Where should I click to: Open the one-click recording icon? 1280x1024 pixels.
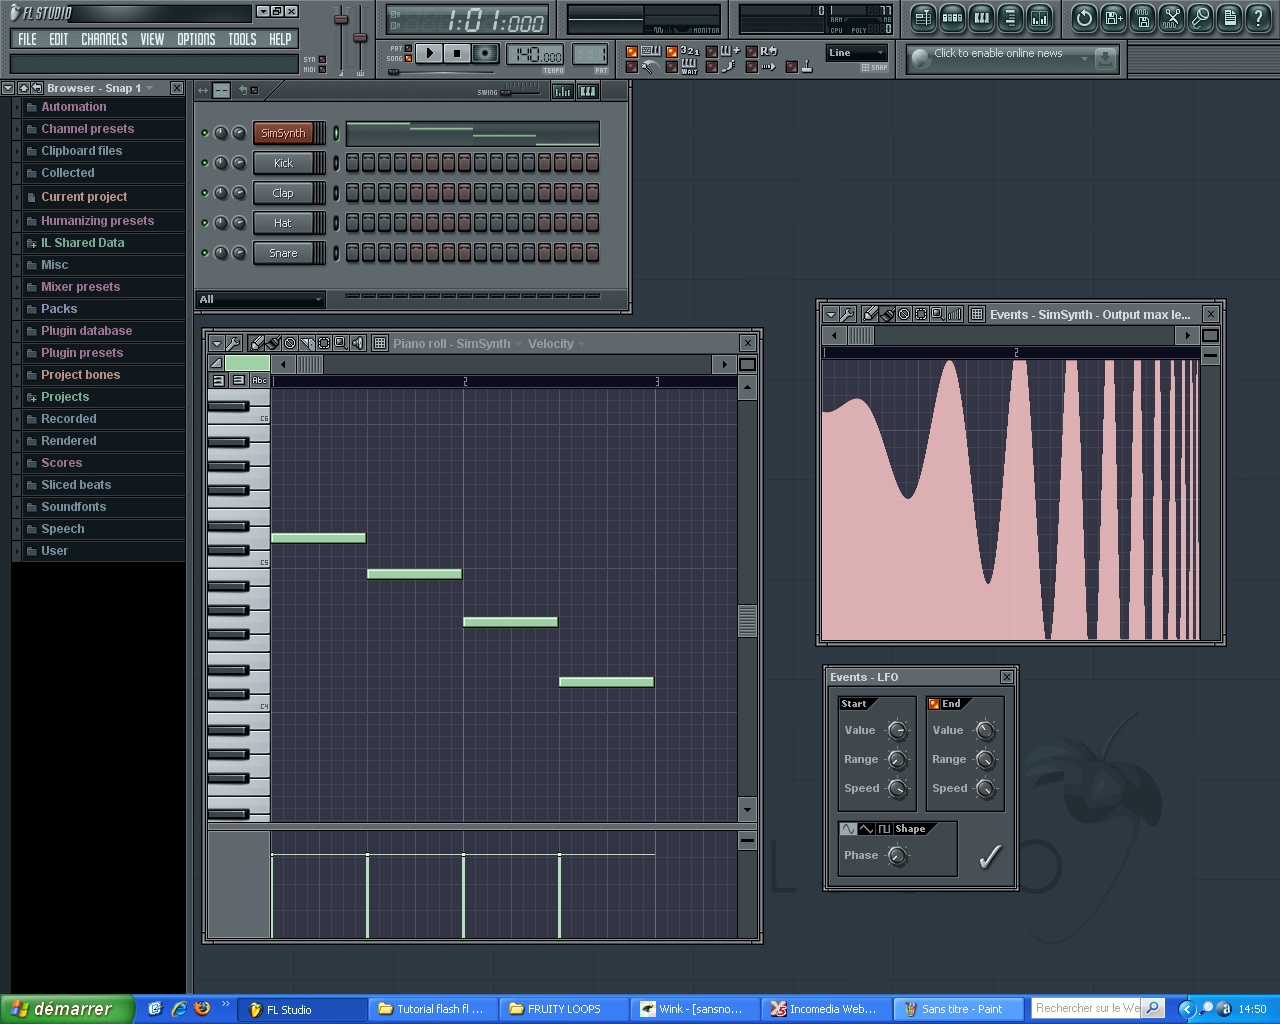pyautogui.click(x=1200, y=18)
